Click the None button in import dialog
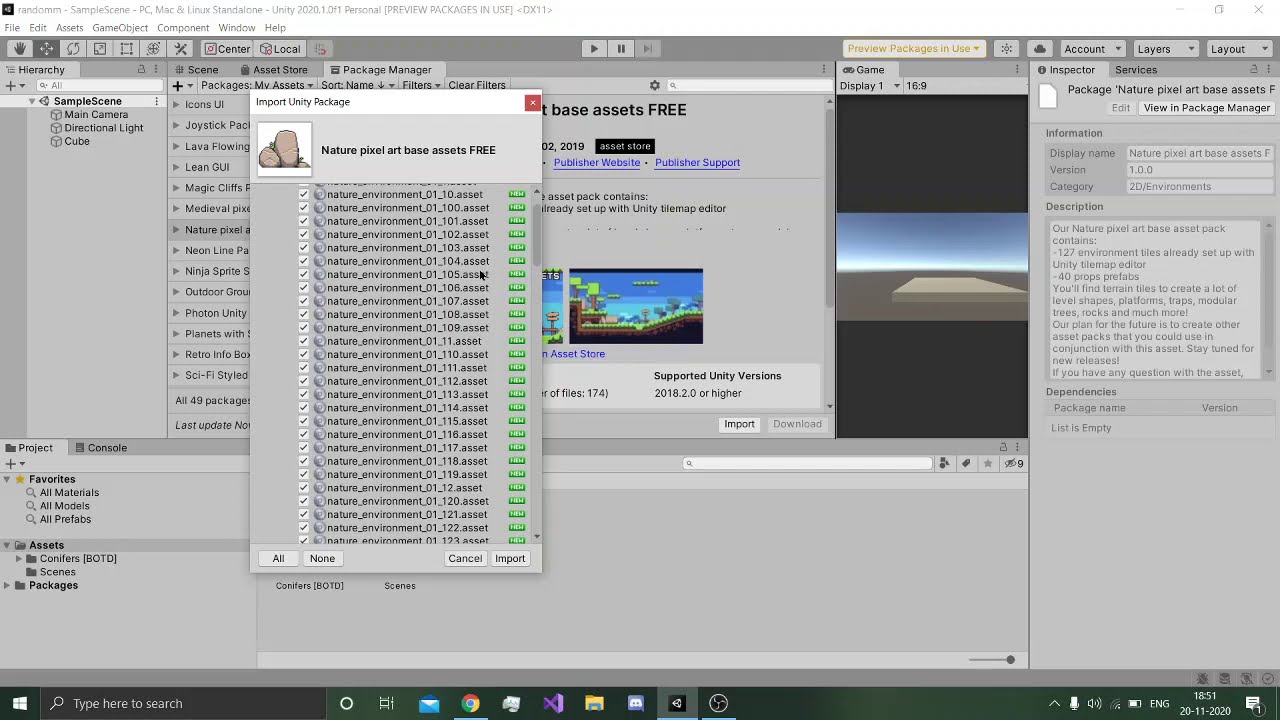Image resolution: width=1280 pixels, height=720 pixels. pyautogui.click(x=322, y=559)
